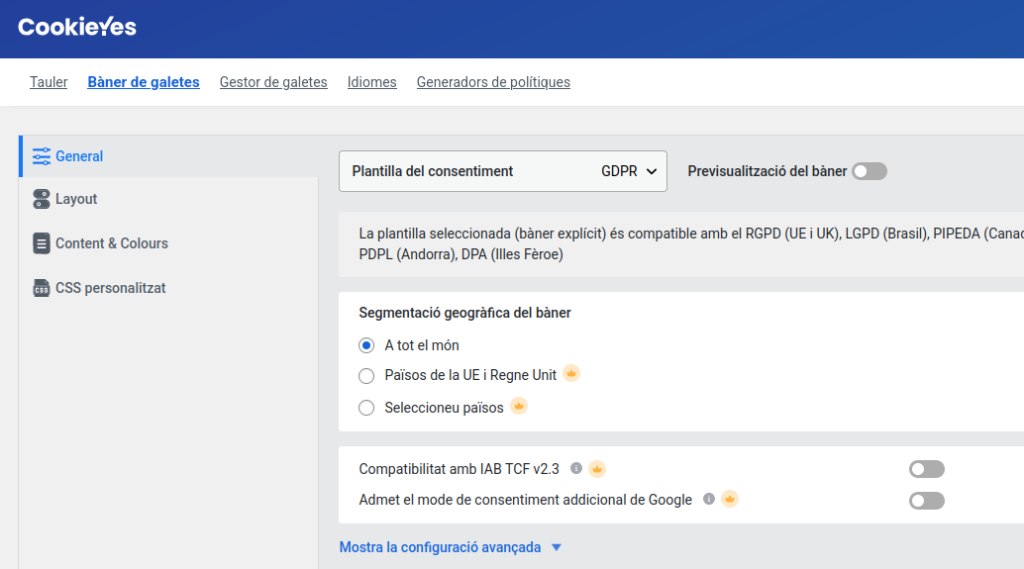Enable Google additional consent mode toggle

(x=926, y=500)
